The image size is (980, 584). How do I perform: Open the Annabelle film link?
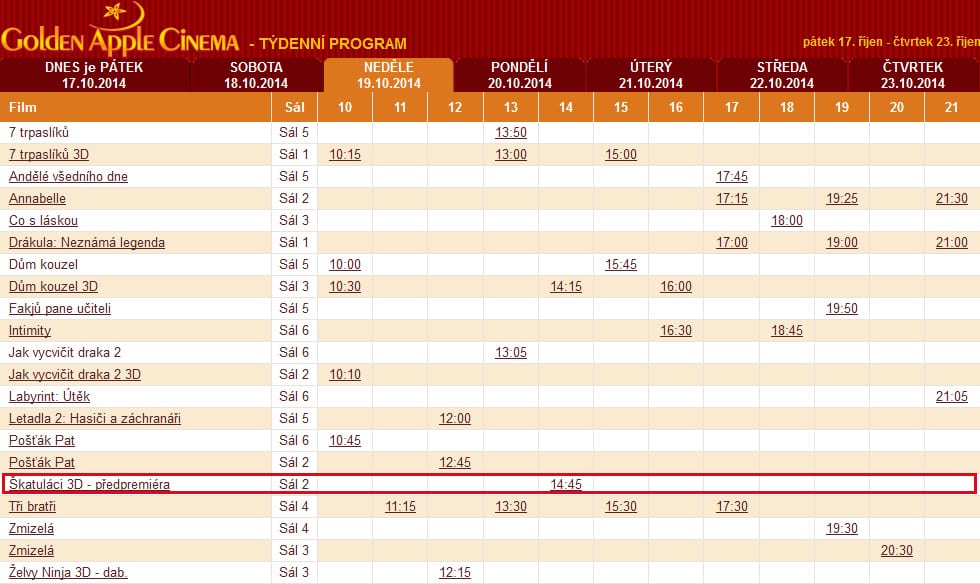coord(37,199)
